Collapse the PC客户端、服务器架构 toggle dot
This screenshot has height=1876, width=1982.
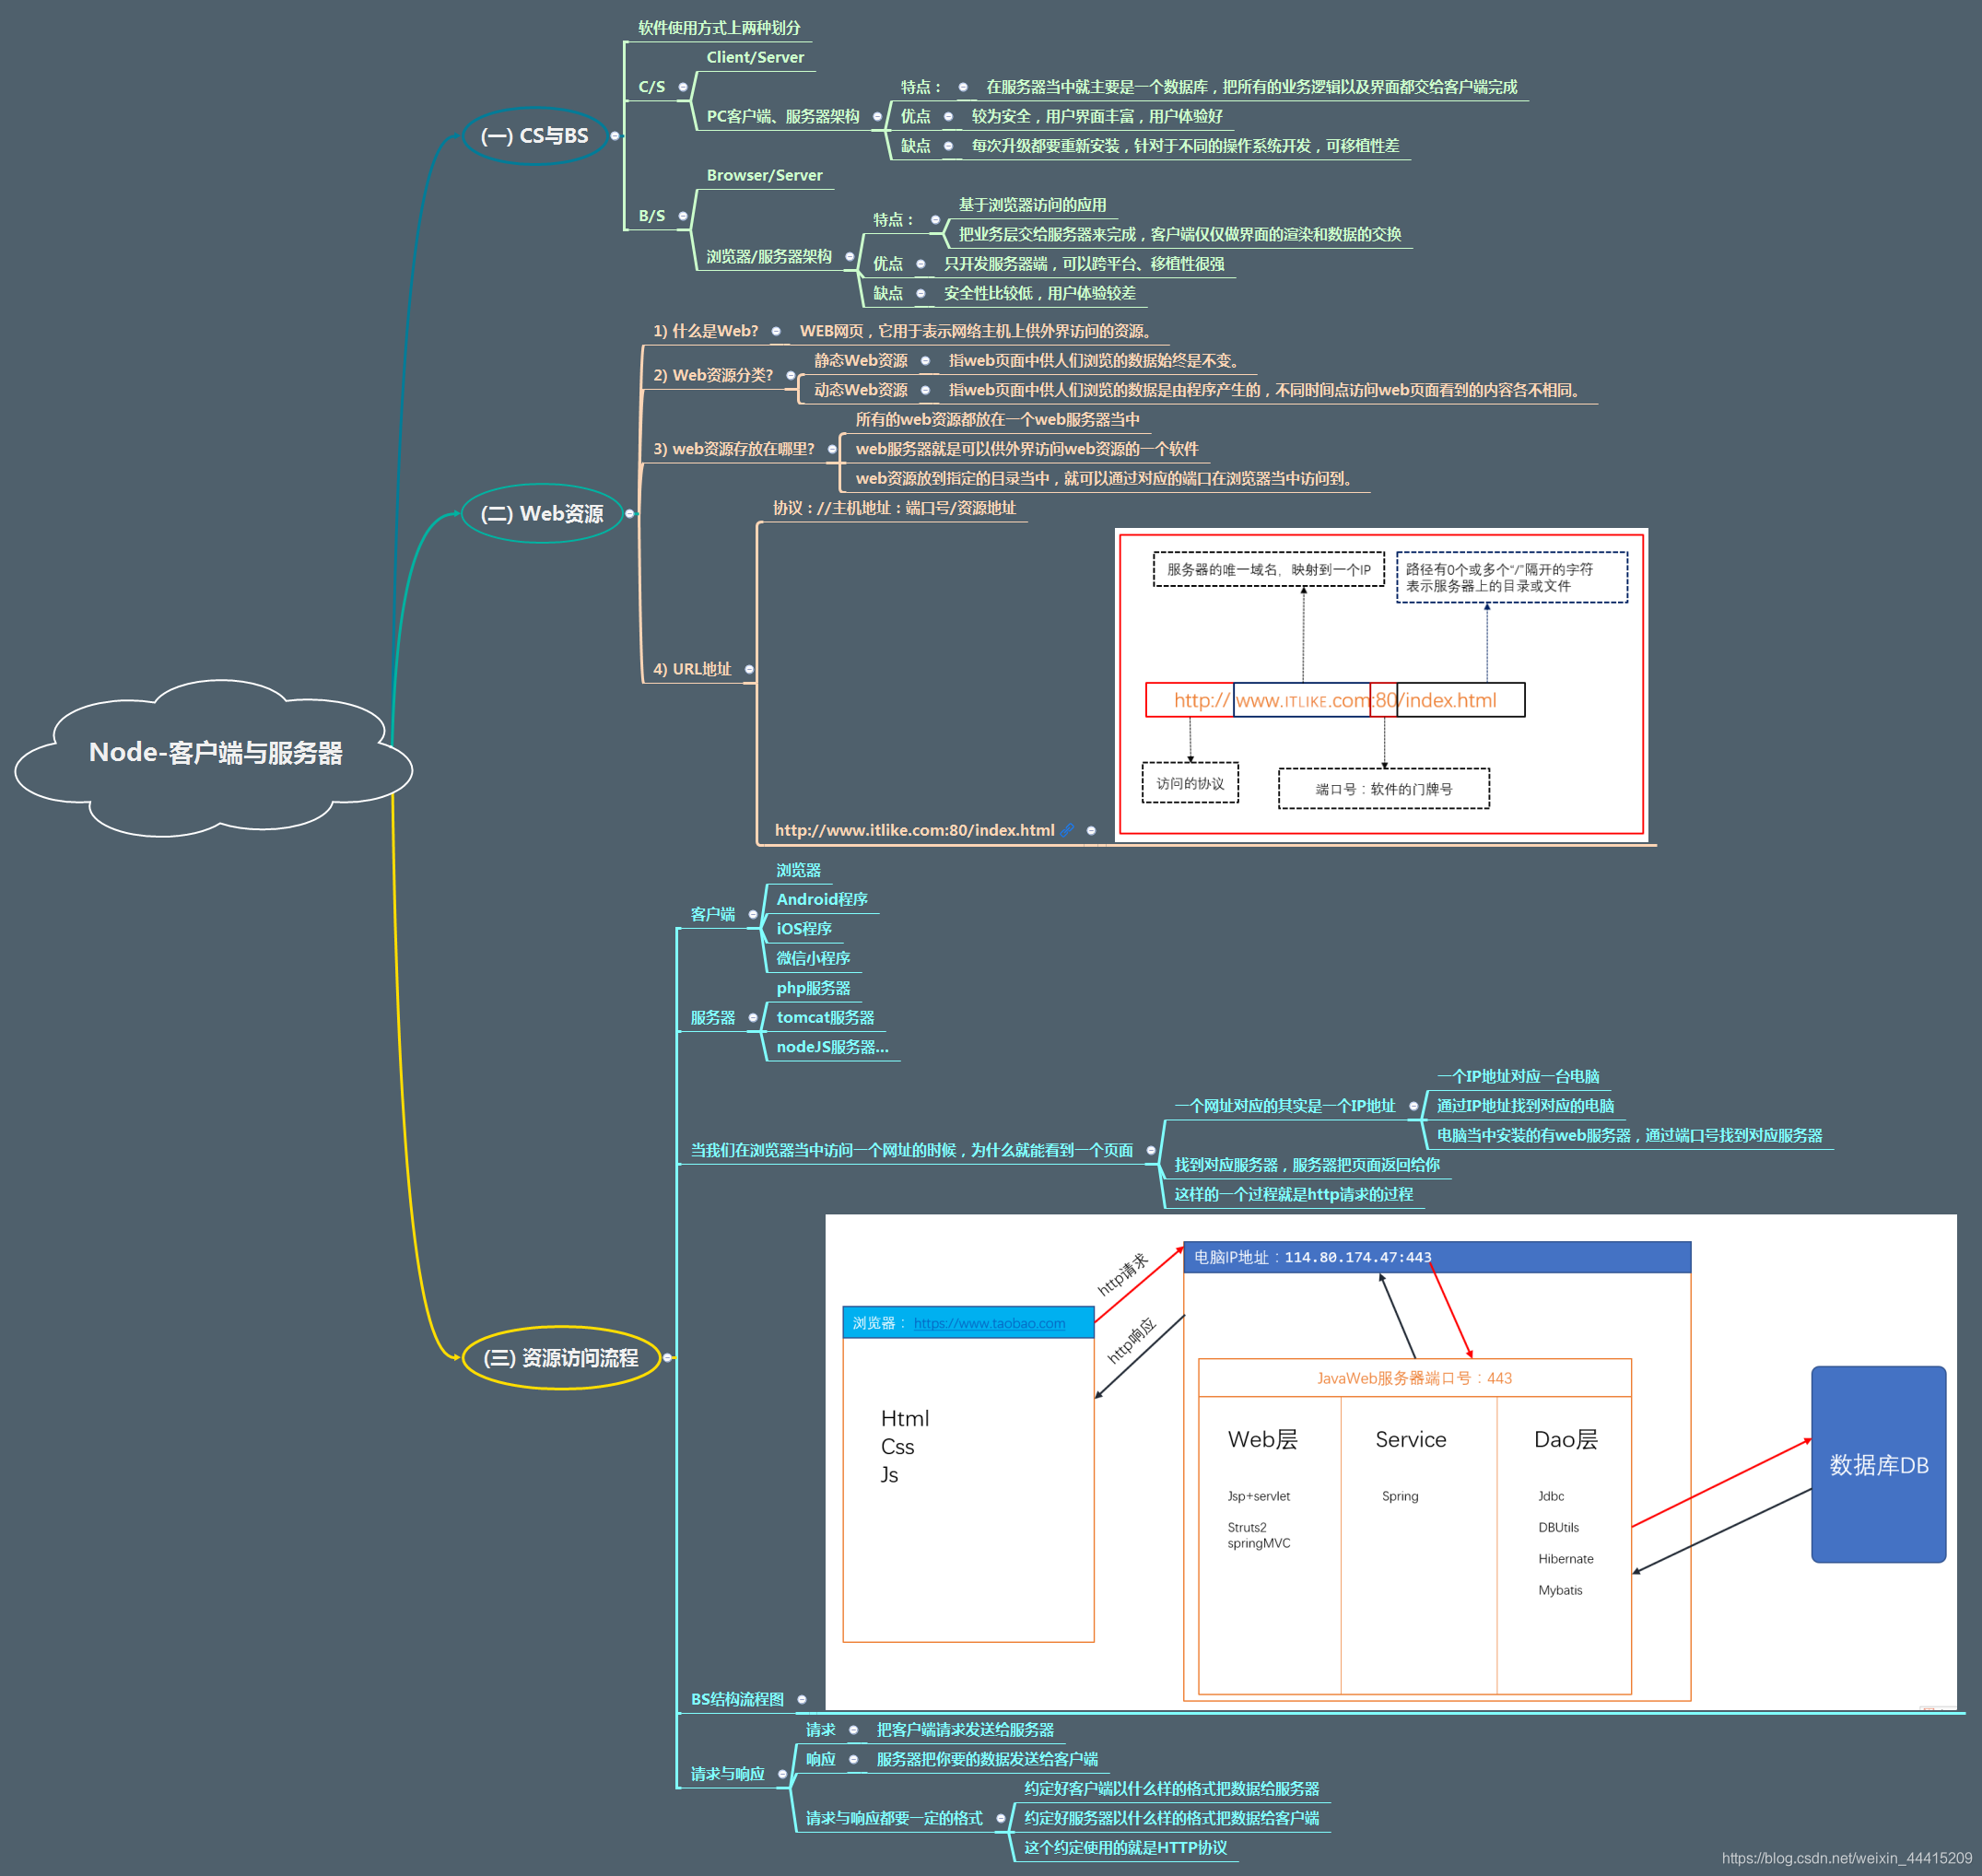tap(877, 117)
